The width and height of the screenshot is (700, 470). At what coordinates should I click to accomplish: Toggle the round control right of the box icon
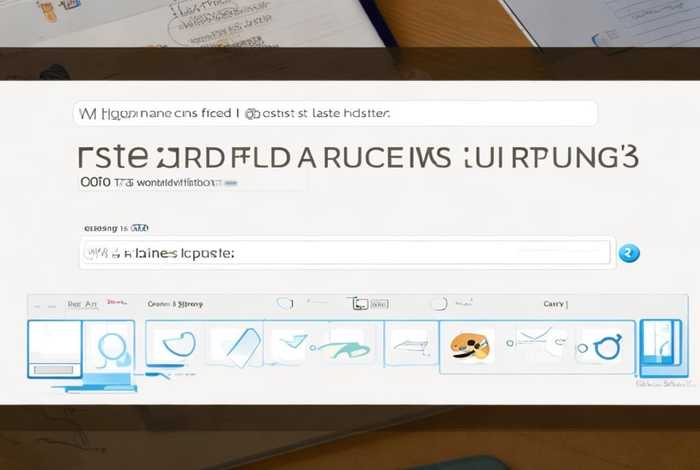click(437, 302)
